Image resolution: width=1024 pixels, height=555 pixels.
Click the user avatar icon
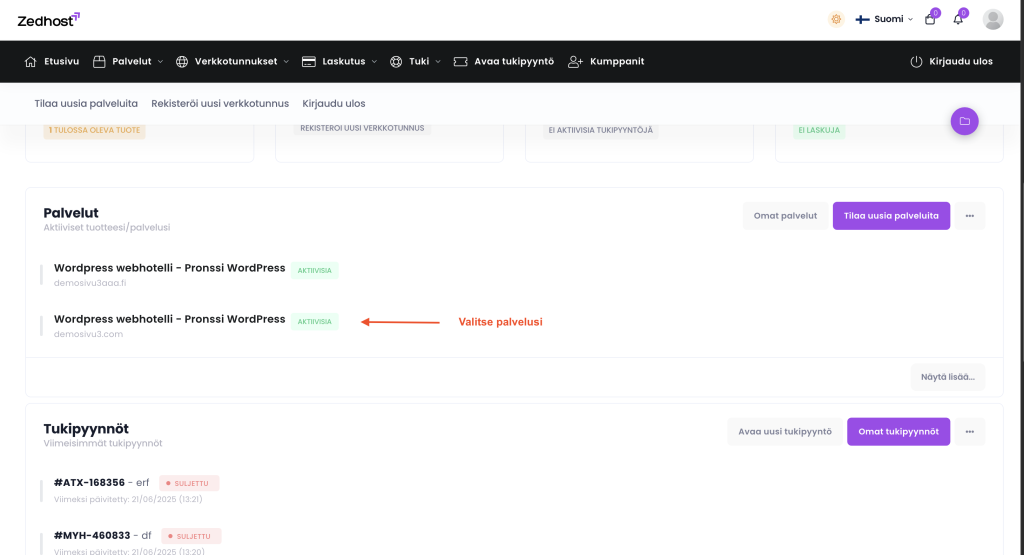coord(993,19)
